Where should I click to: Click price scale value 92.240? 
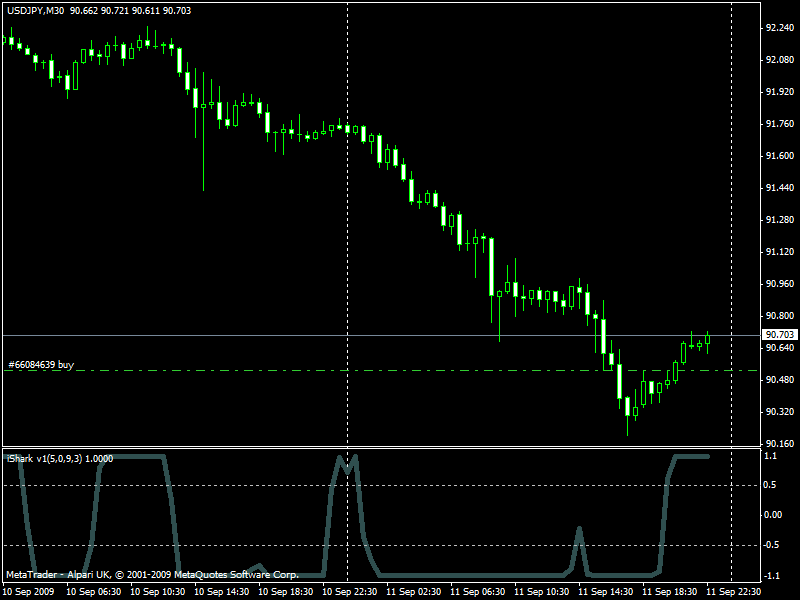pyautogui.click(x=780, y=28)
